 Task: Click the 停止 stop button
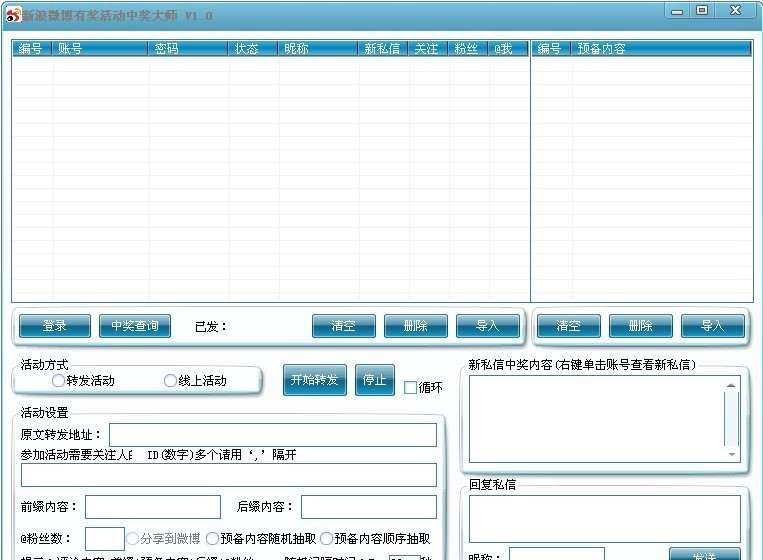coord(375,379)
